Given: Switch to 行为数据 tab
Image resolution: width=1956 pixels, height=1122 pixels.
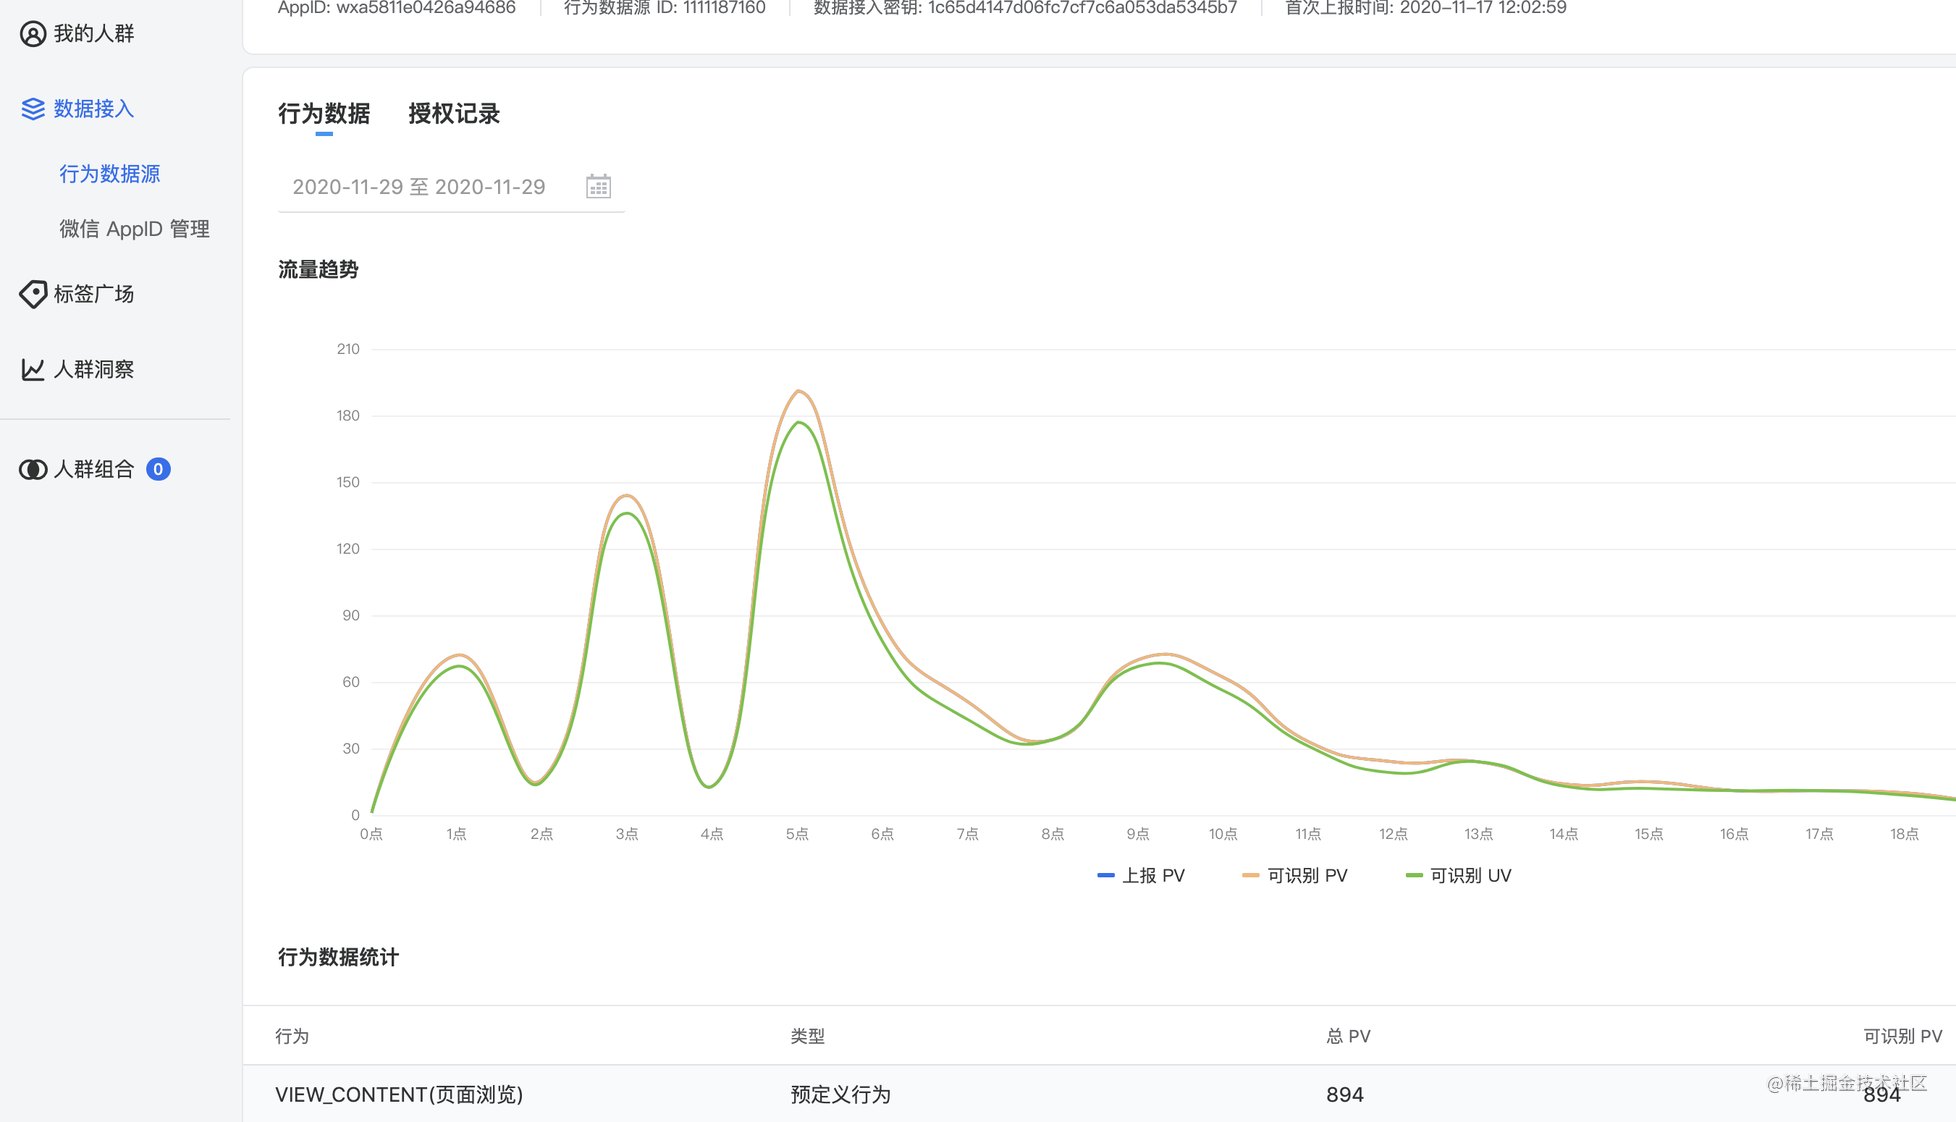Looking at the screenshot, I should pyautogui.click(x=324, y=114).
